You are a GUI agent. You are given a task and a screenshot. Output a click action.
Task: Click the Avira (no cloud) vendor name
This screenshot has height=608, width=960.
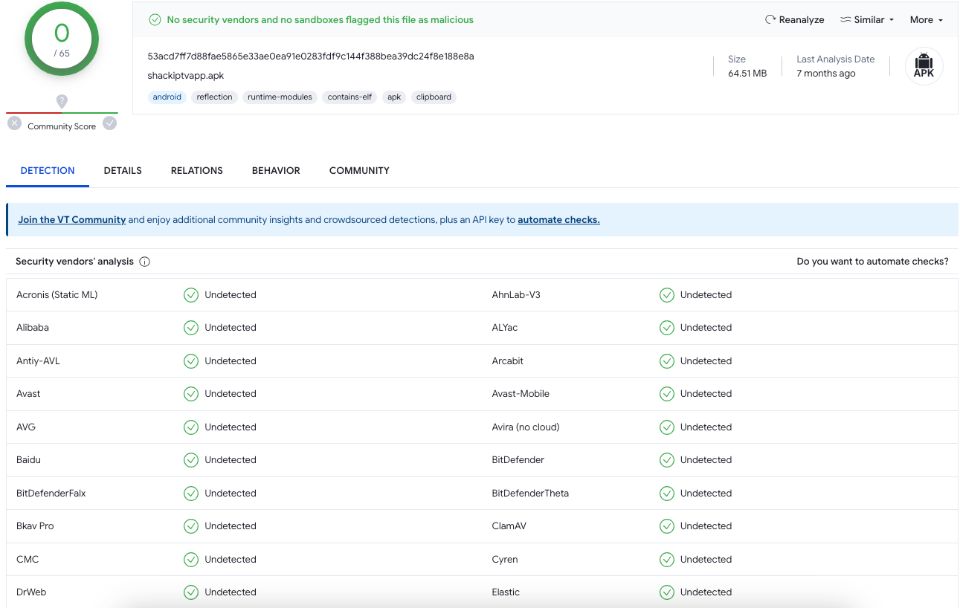point(525,427)
